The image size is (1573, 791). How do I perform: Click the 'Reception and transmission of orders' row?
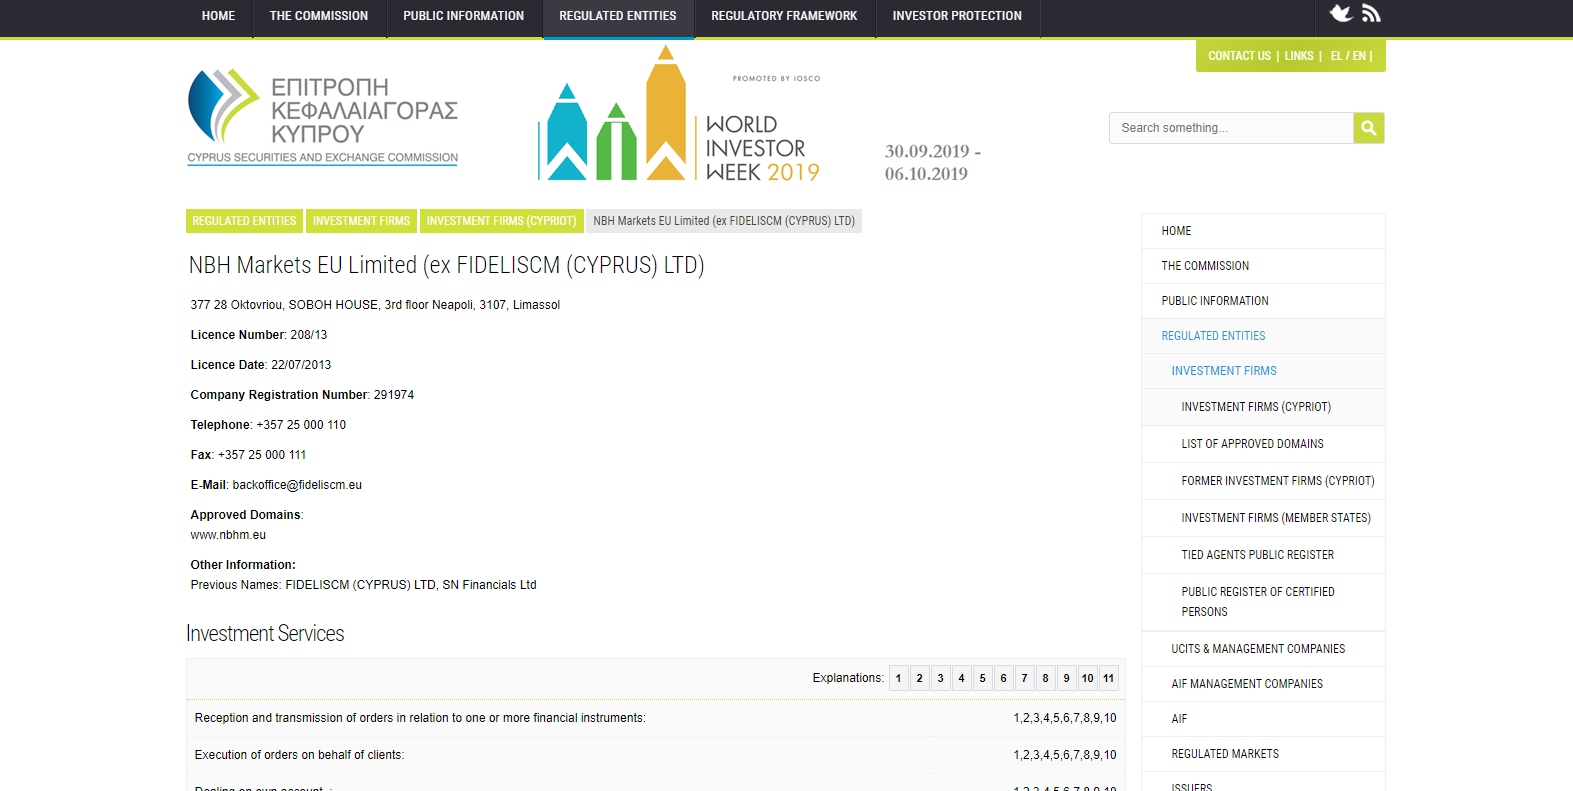point(656,718)
